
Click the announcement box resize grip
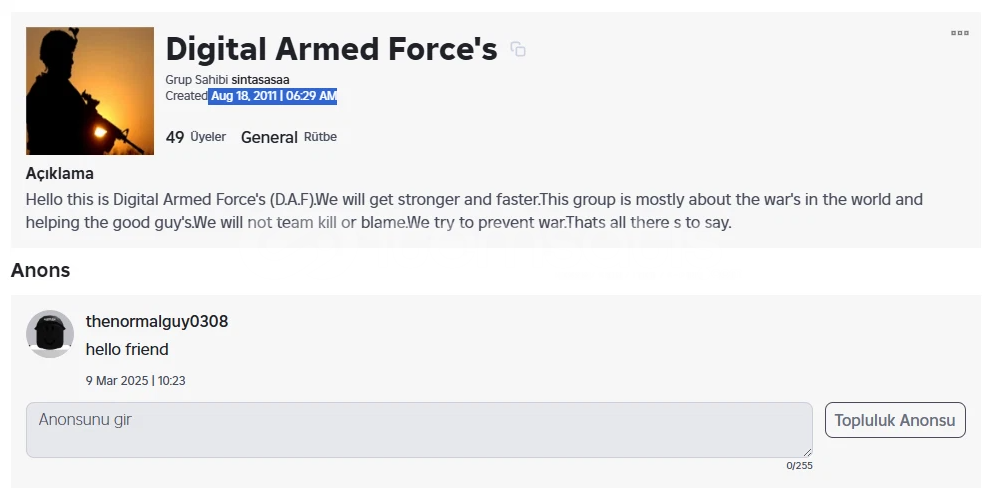[807, 452]
